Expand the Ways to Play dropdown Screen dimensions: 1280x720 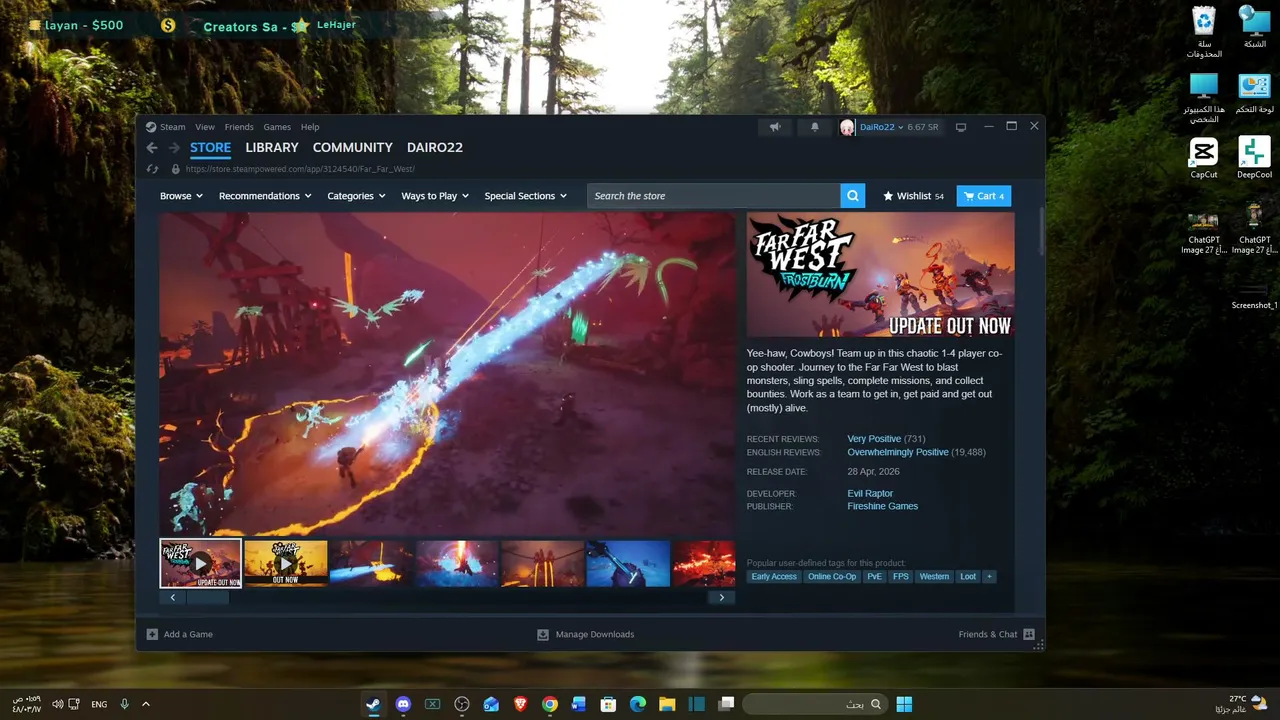[x=435, y=196]
